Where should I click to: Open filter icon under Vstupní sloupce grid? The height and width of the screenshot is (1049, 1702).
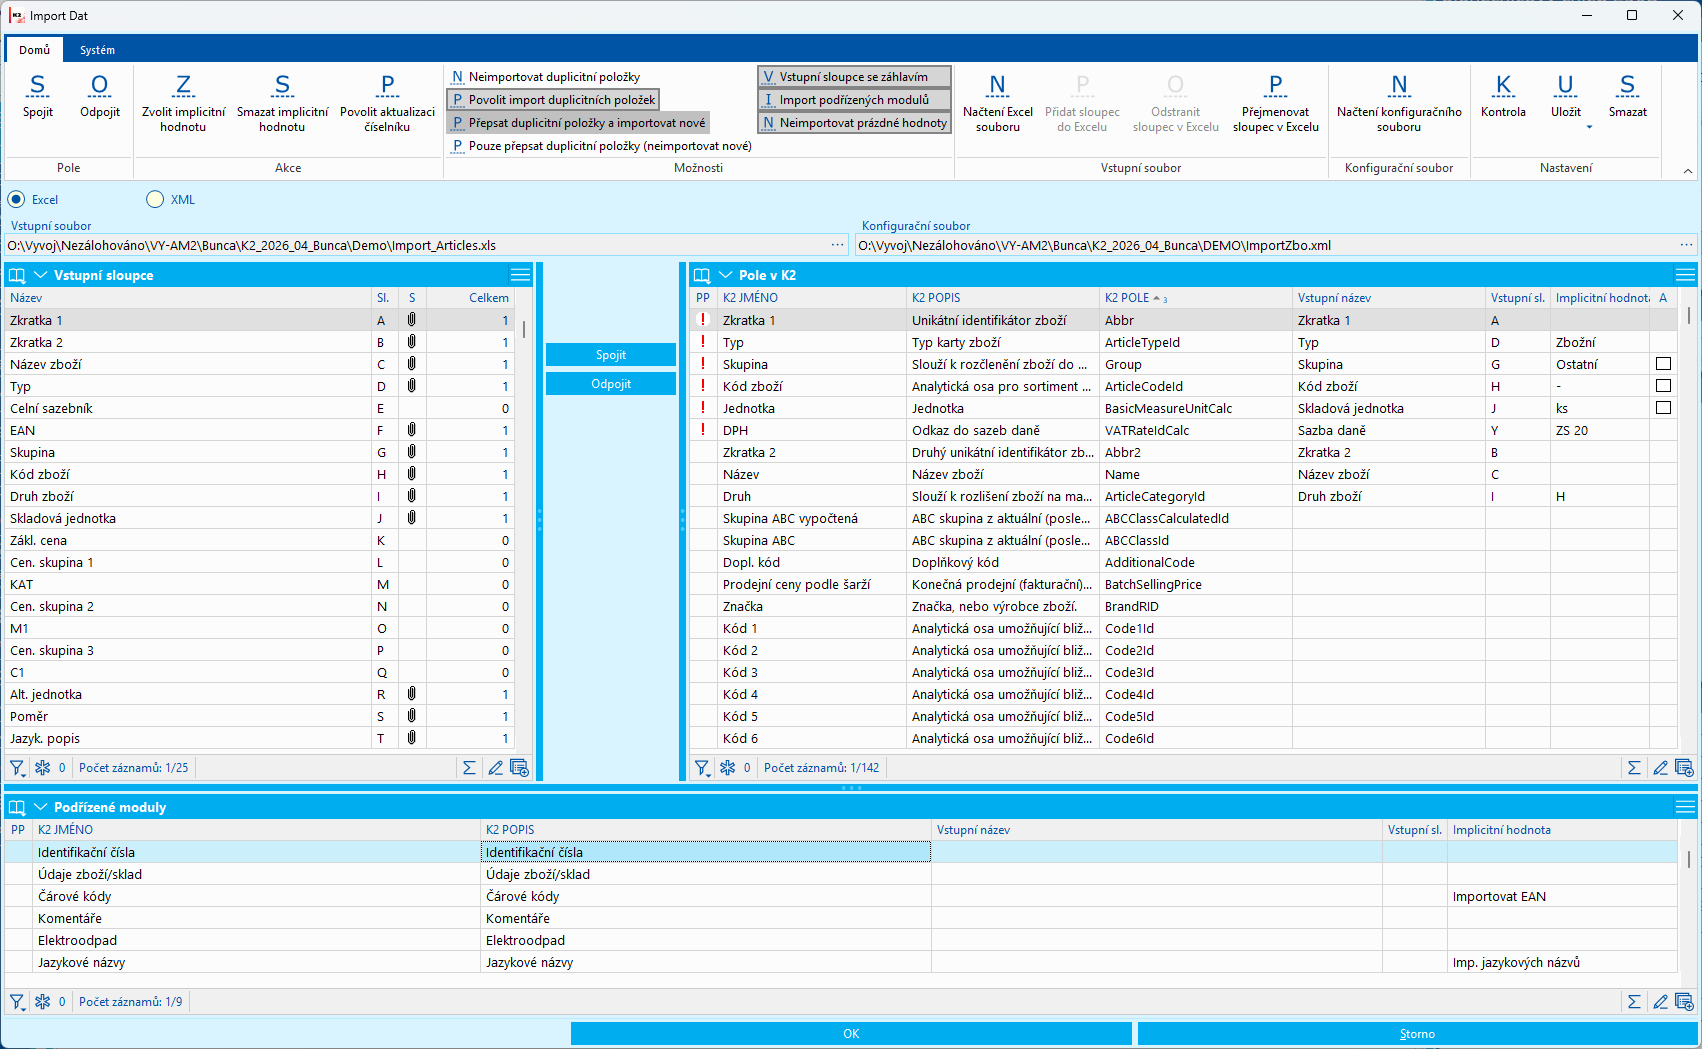(17, 768)
